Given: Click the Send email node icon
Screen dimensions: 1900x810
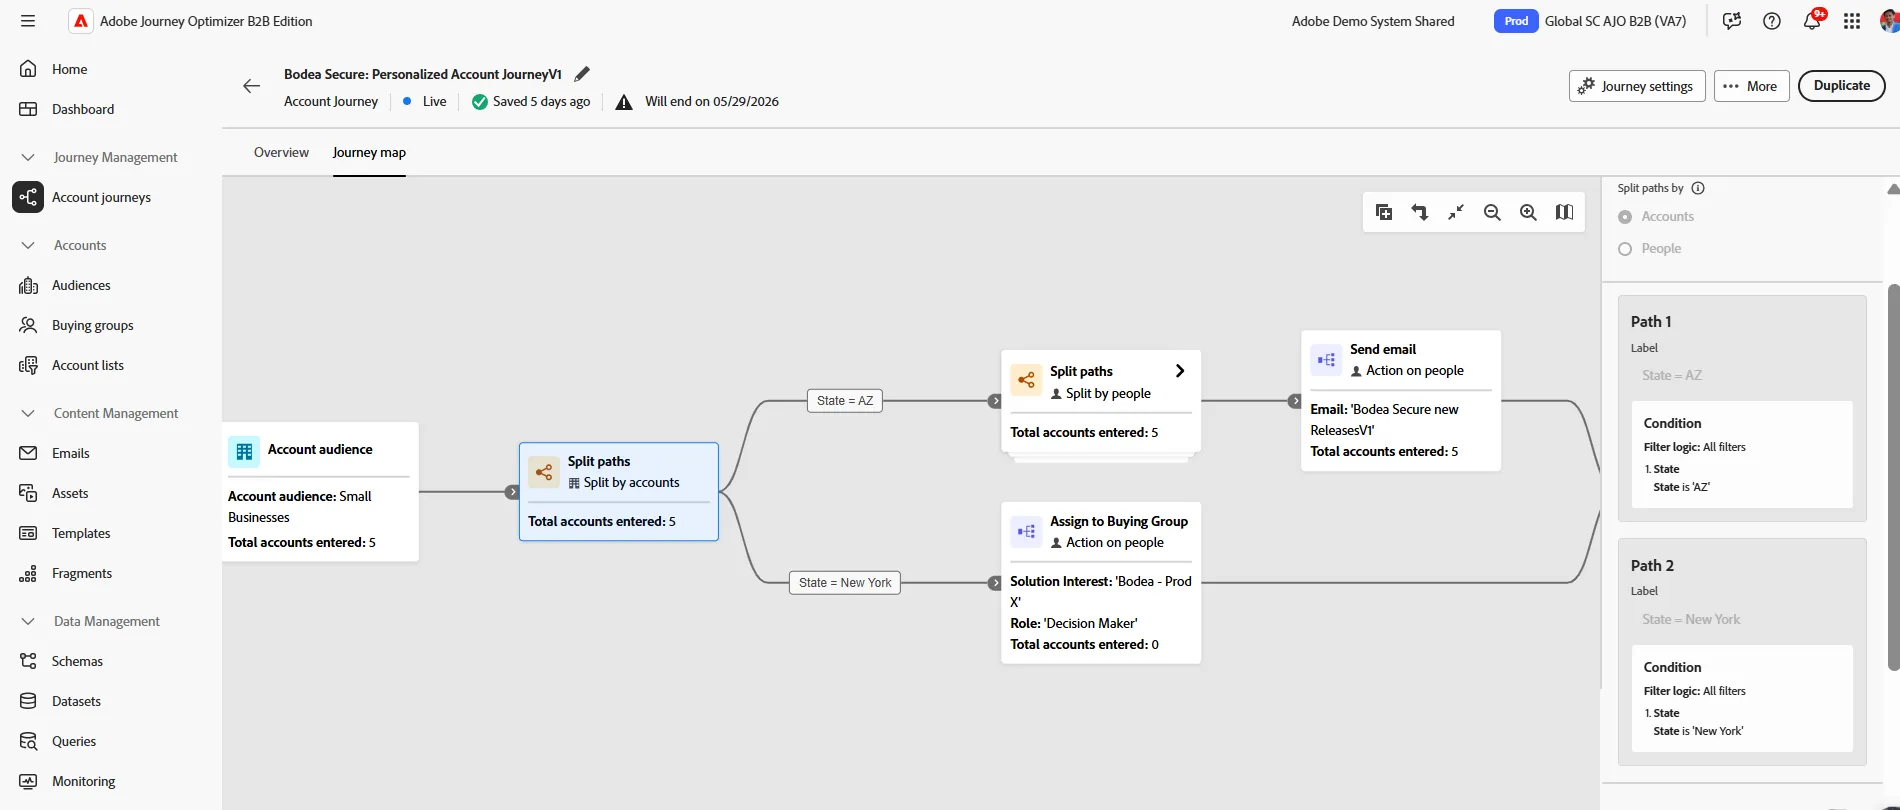Looking at the screenshot, I should [x=1326, y=360].
